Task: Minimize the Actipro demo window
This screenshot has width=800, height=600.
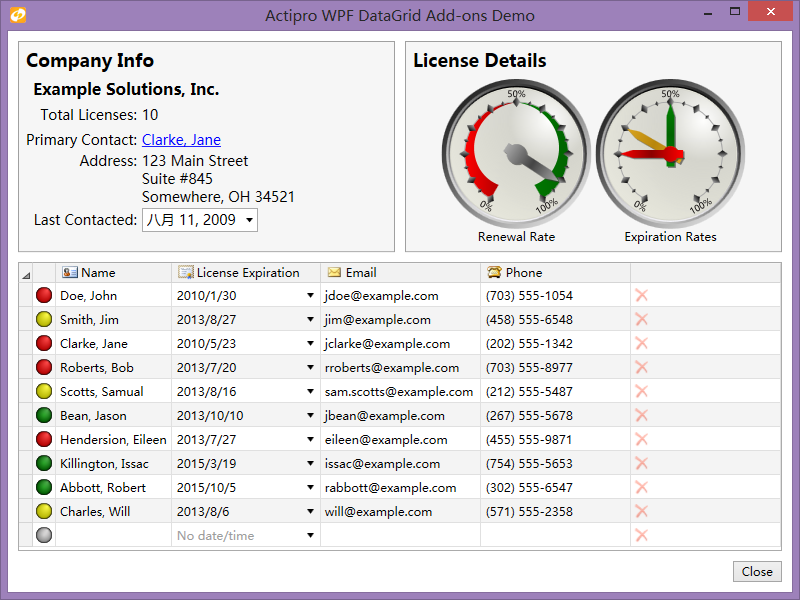Action: pyautogui.click(x=708, y=13)
